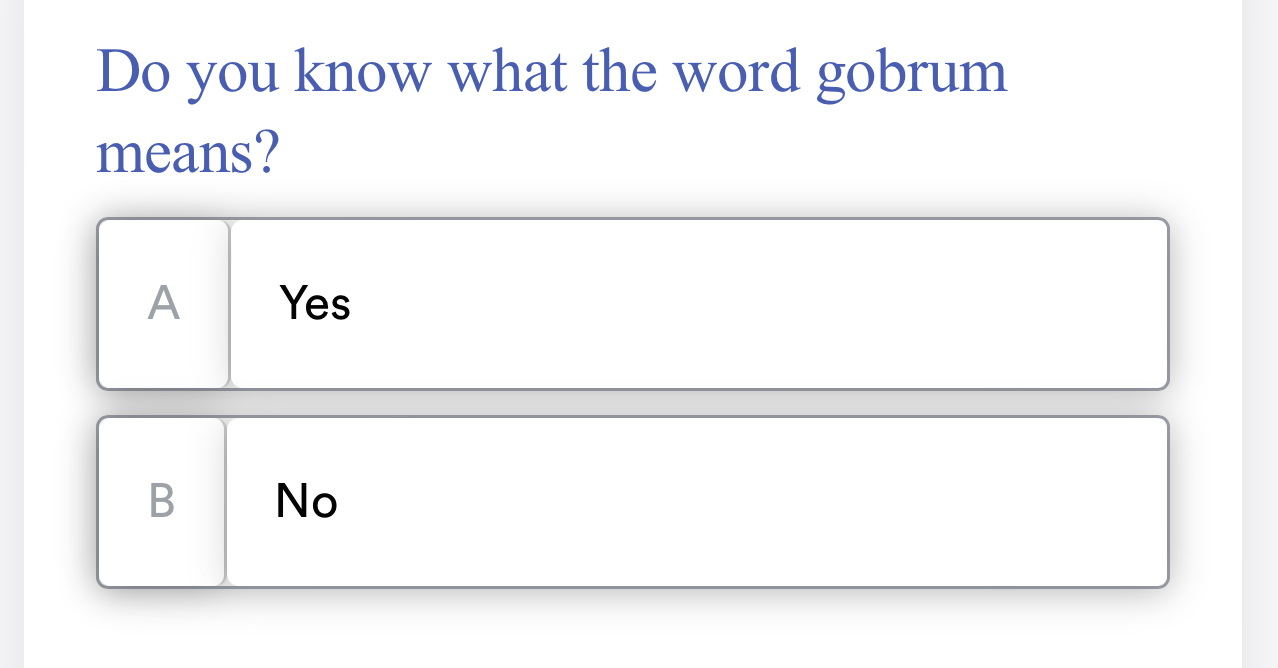
Task: Click the word Yes in option A
Action: 314,305
